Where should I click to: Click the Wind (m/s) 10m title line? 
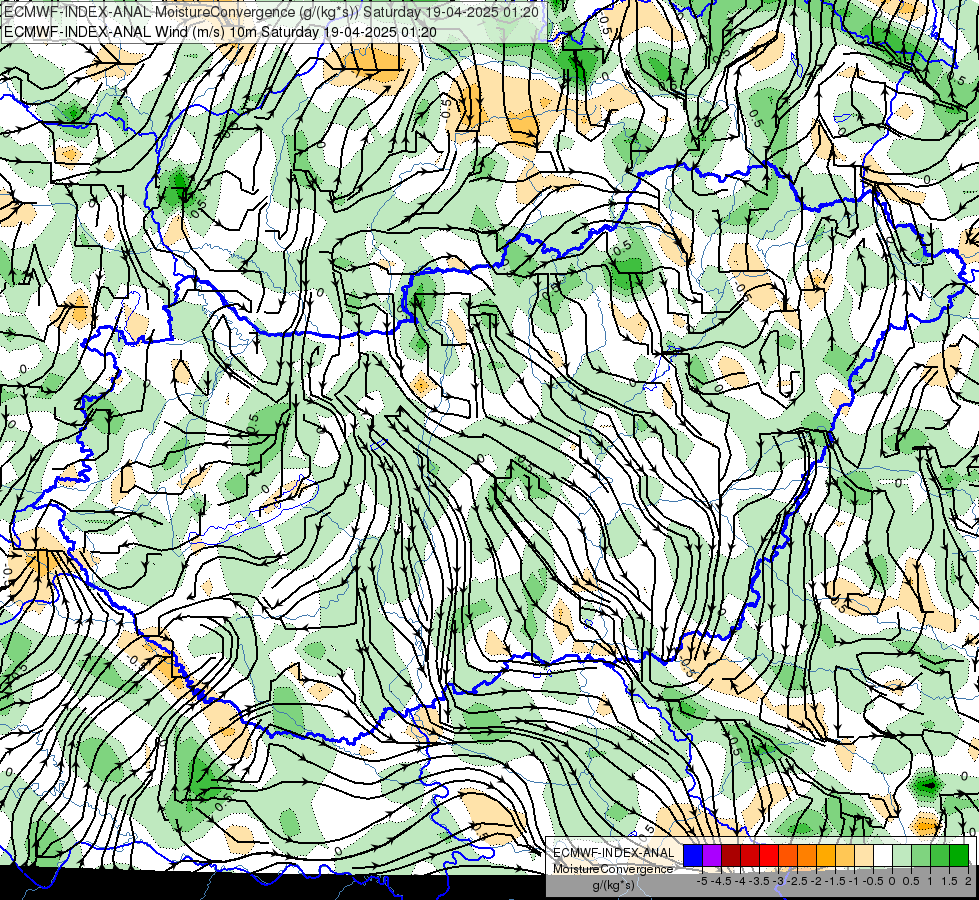click(x=220, y=32)
